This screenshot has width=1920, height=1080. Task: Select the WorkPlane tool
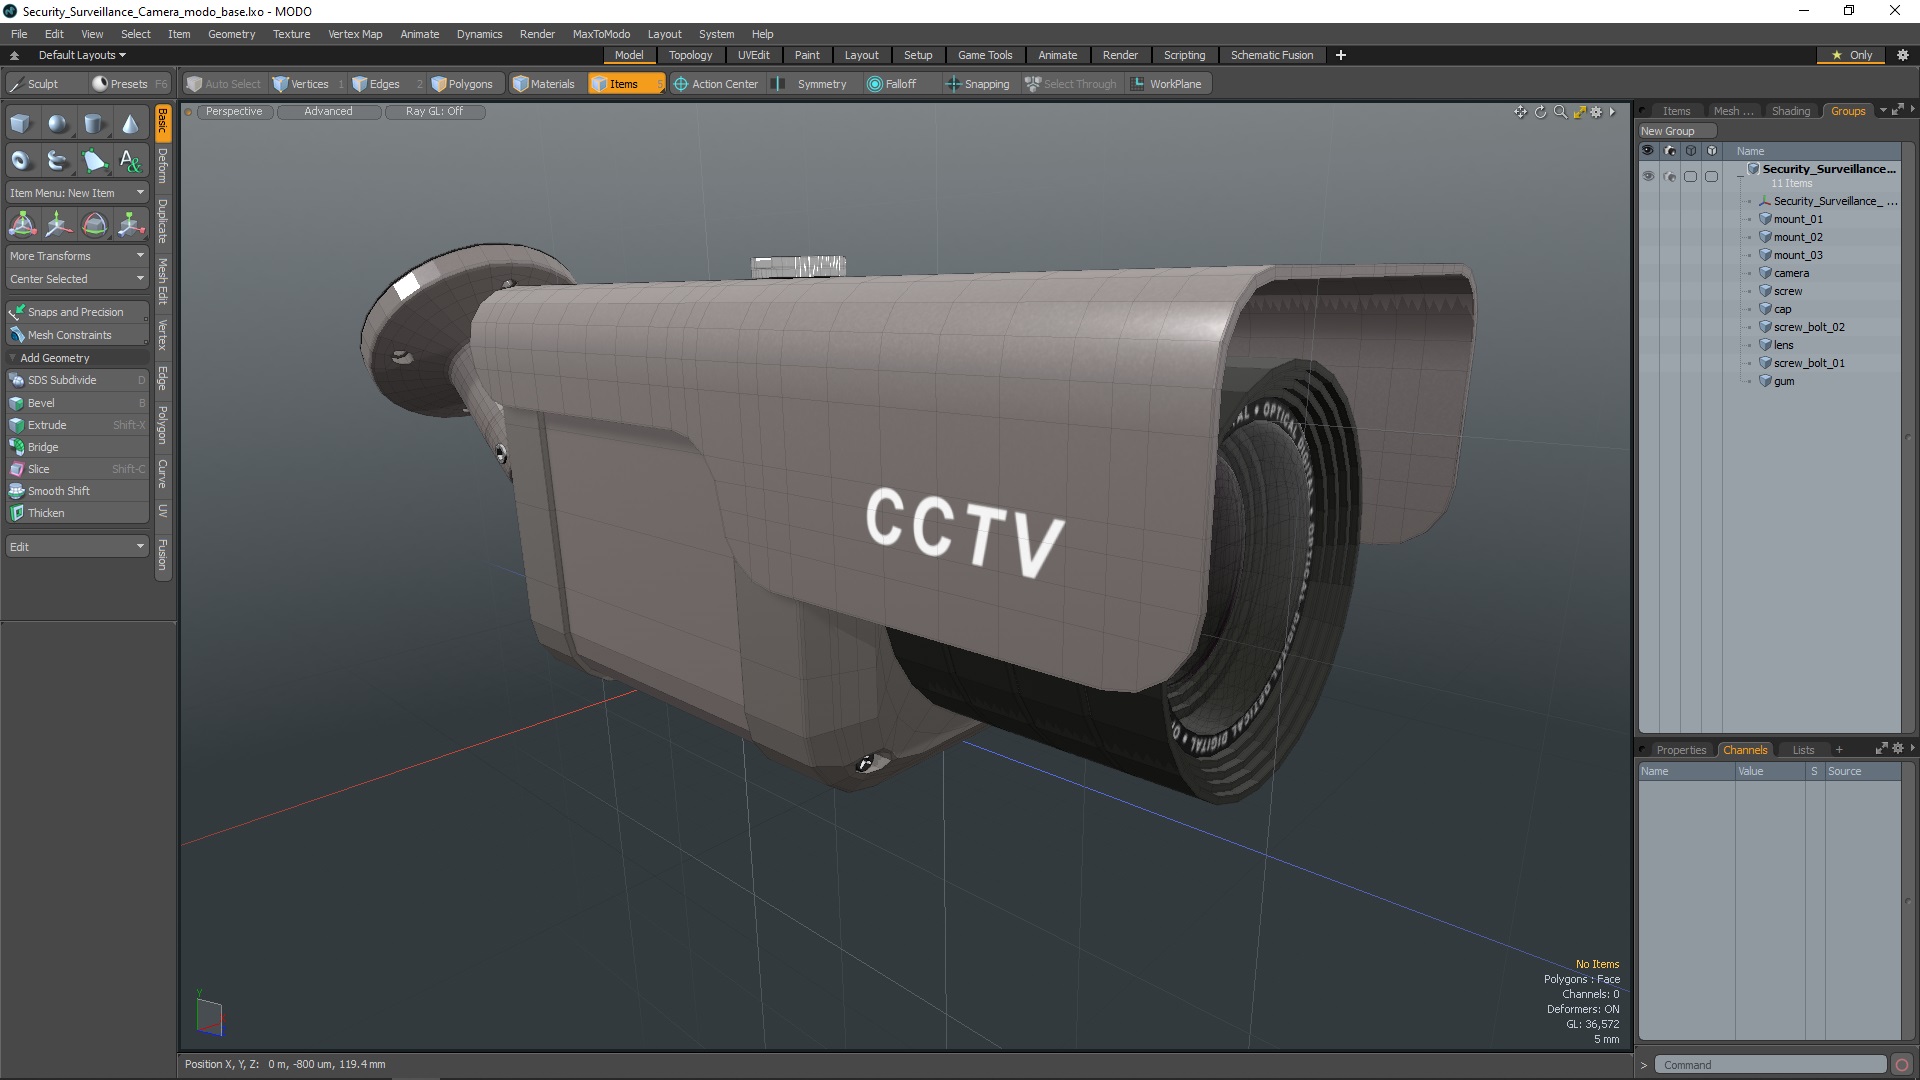[x=1166, y=83]
